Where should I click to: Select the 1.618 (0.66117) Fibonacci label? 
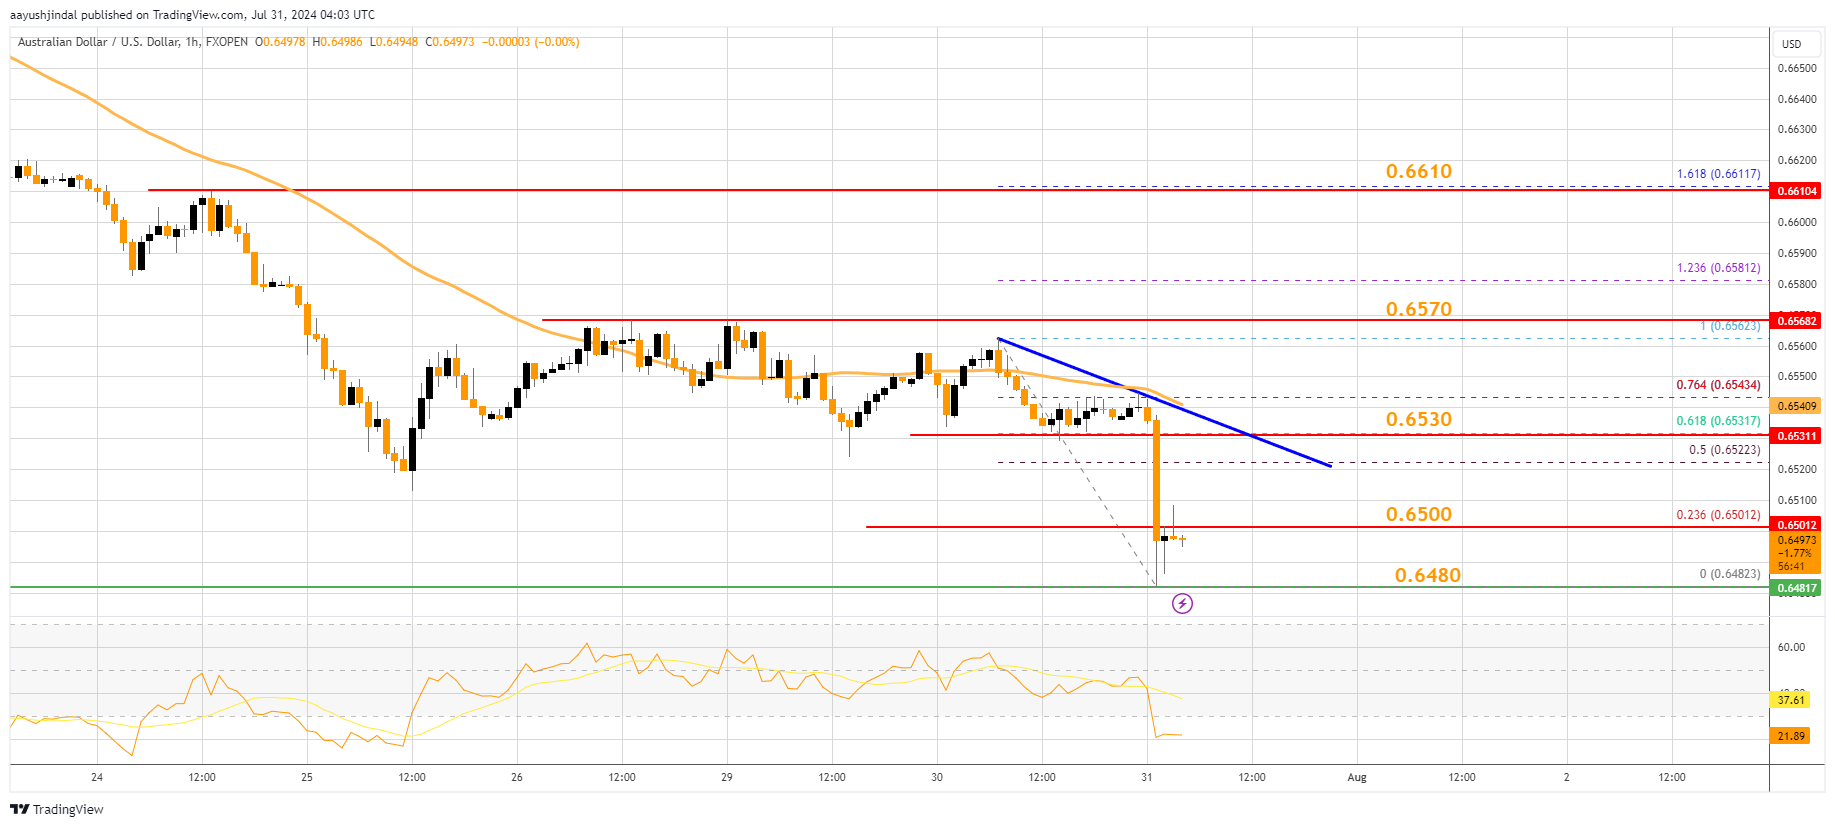(x=1718, y=174)
